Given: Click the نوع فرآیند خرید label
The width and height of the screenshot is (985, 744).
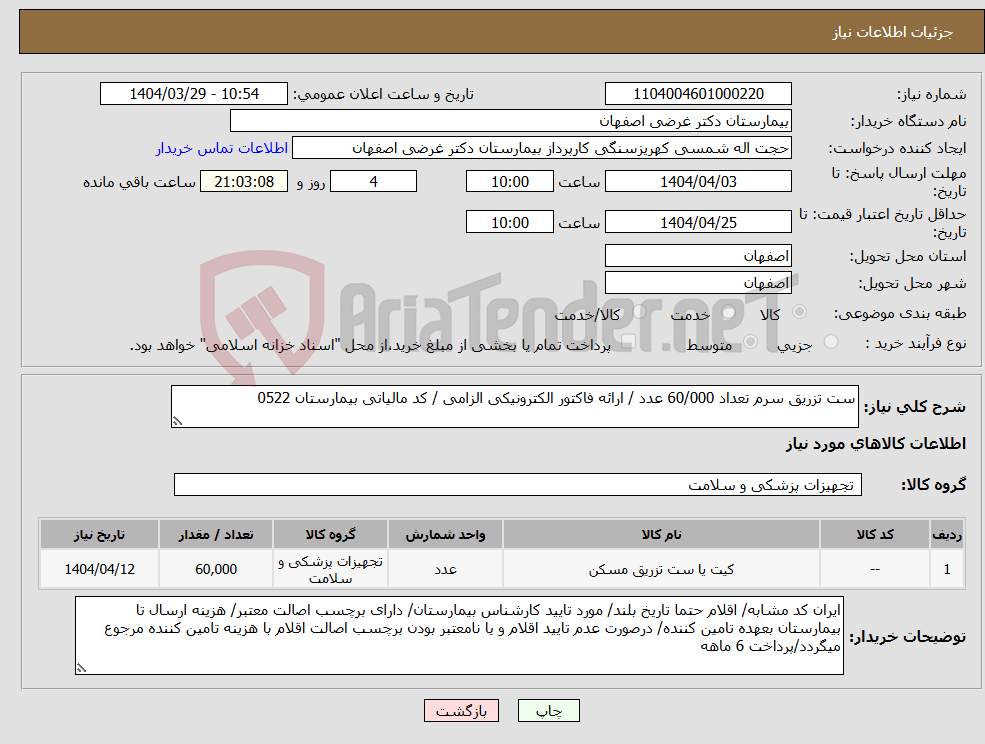Looking at the screenshot, I should [915, 342].
